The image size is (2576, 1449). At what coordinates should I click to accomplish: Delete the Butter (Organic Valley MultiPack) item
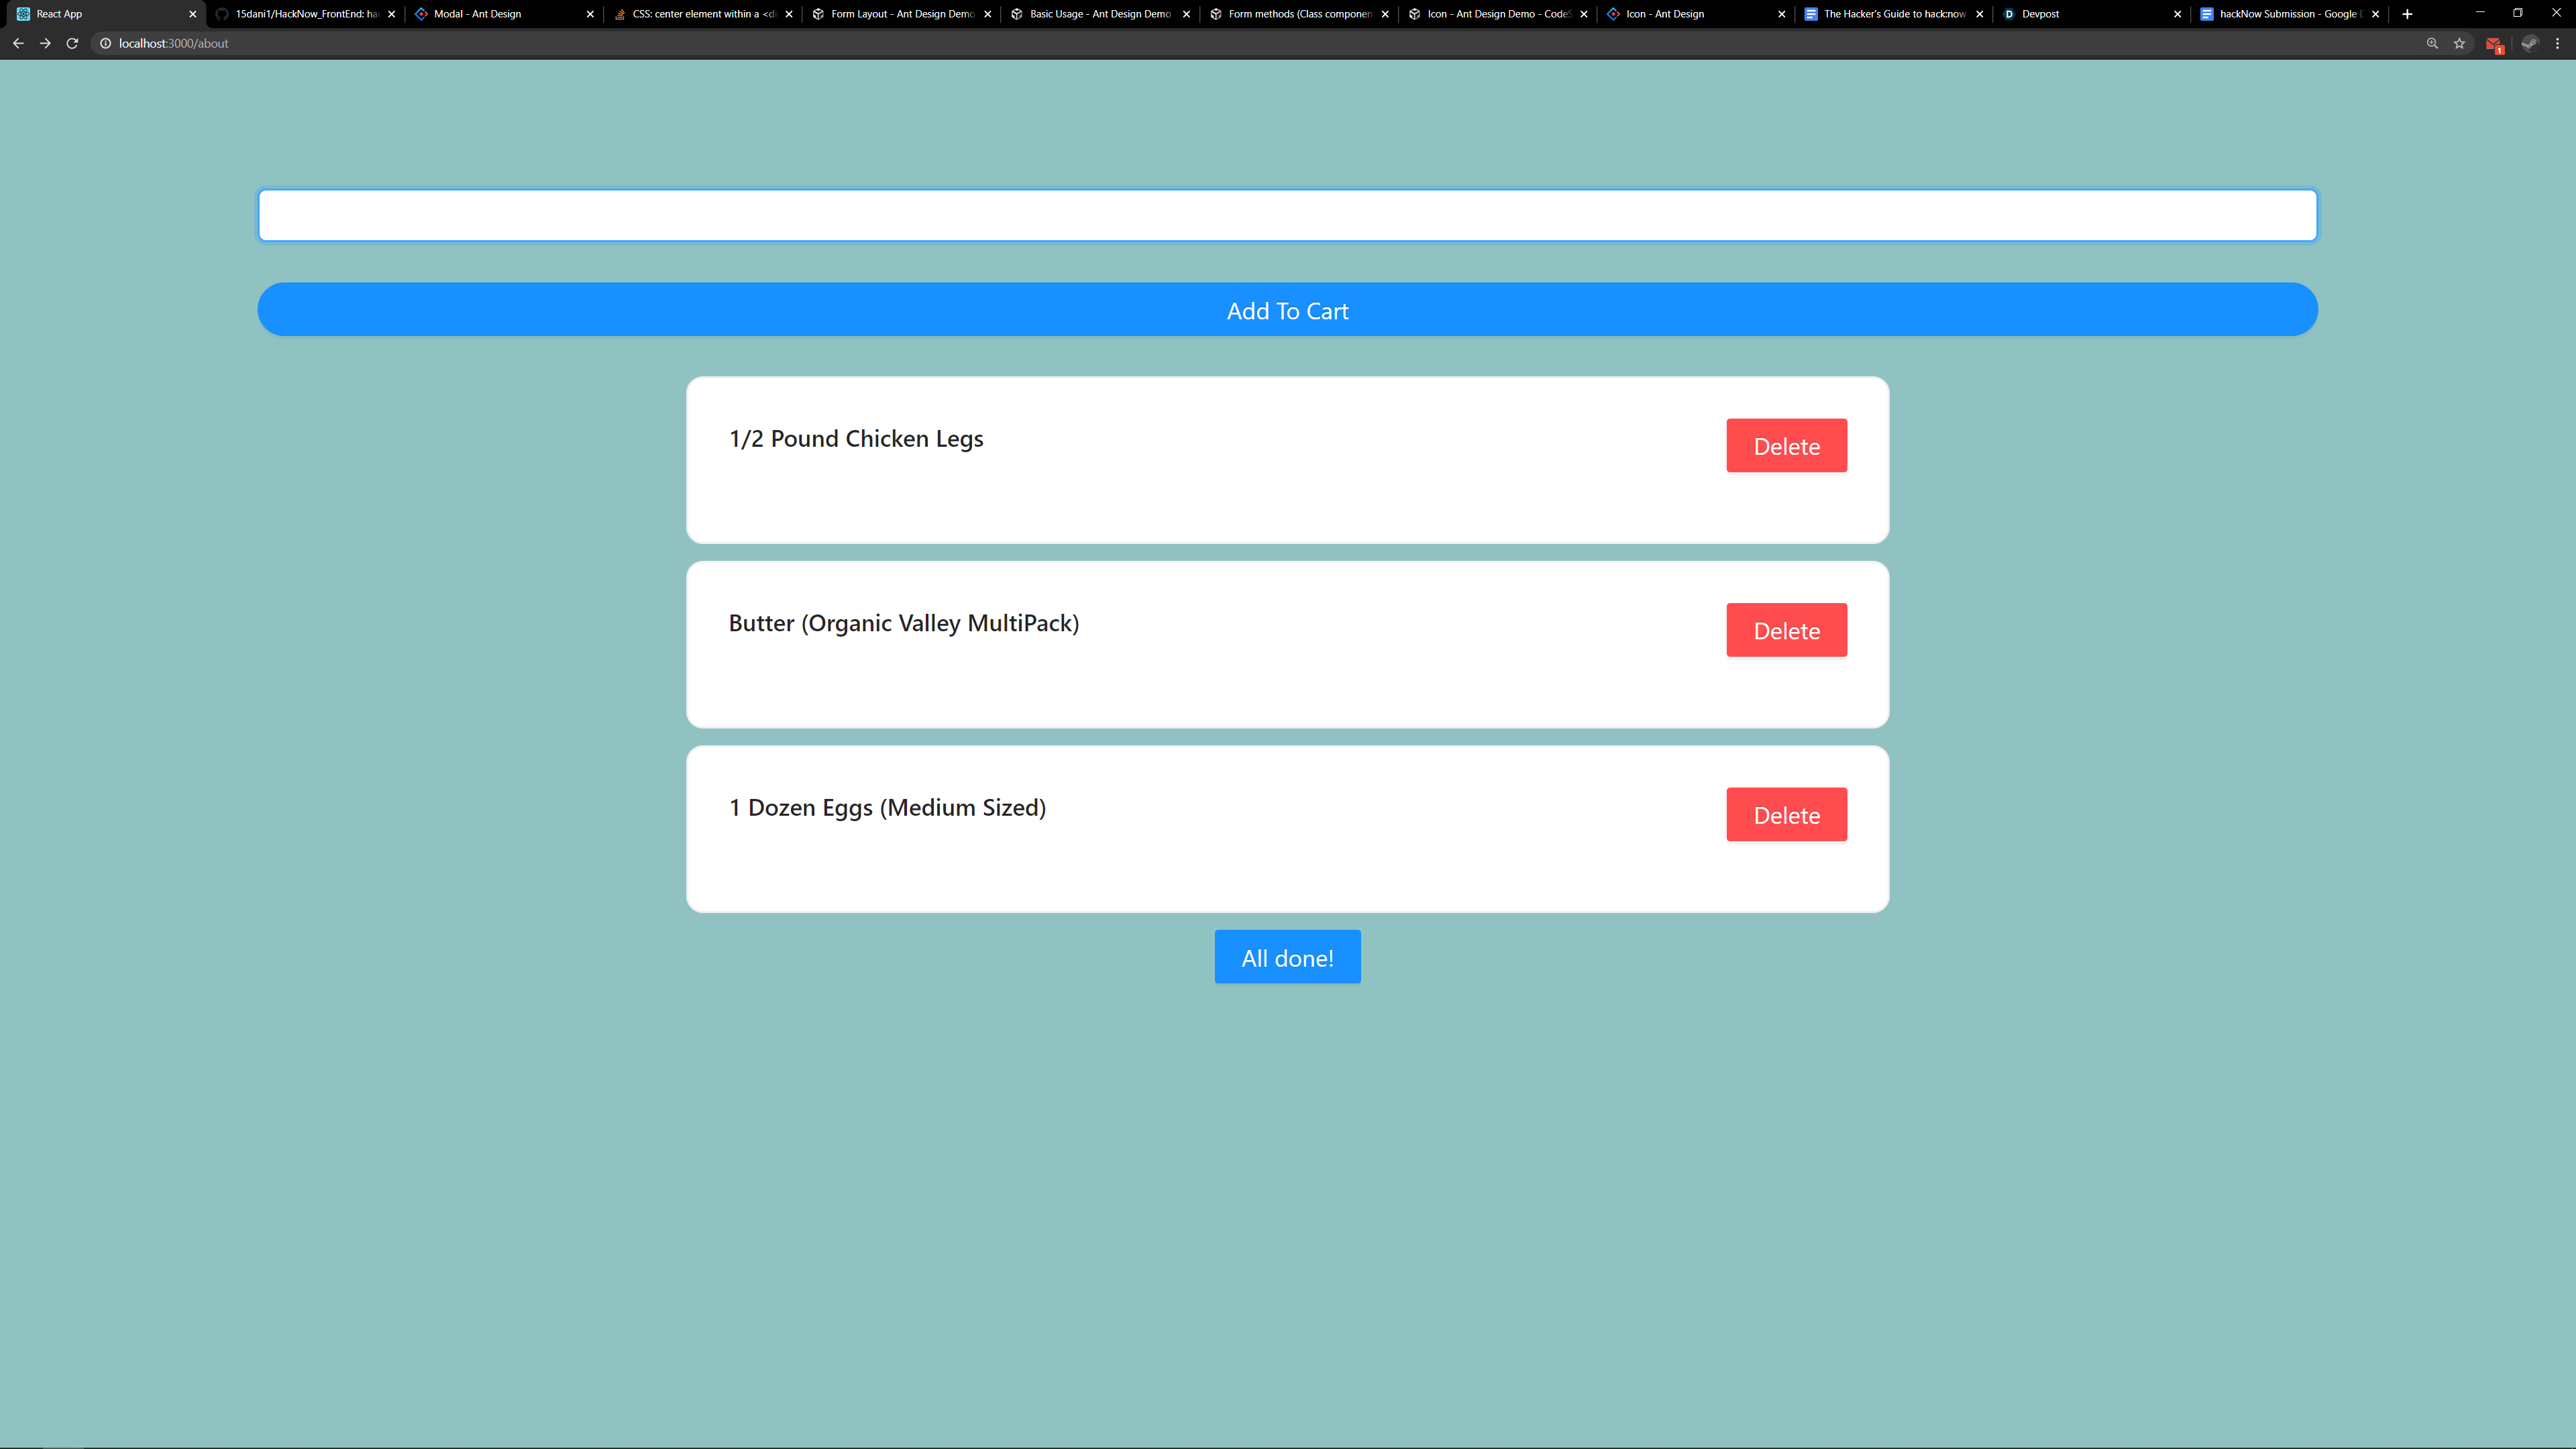pos(1786,630)
